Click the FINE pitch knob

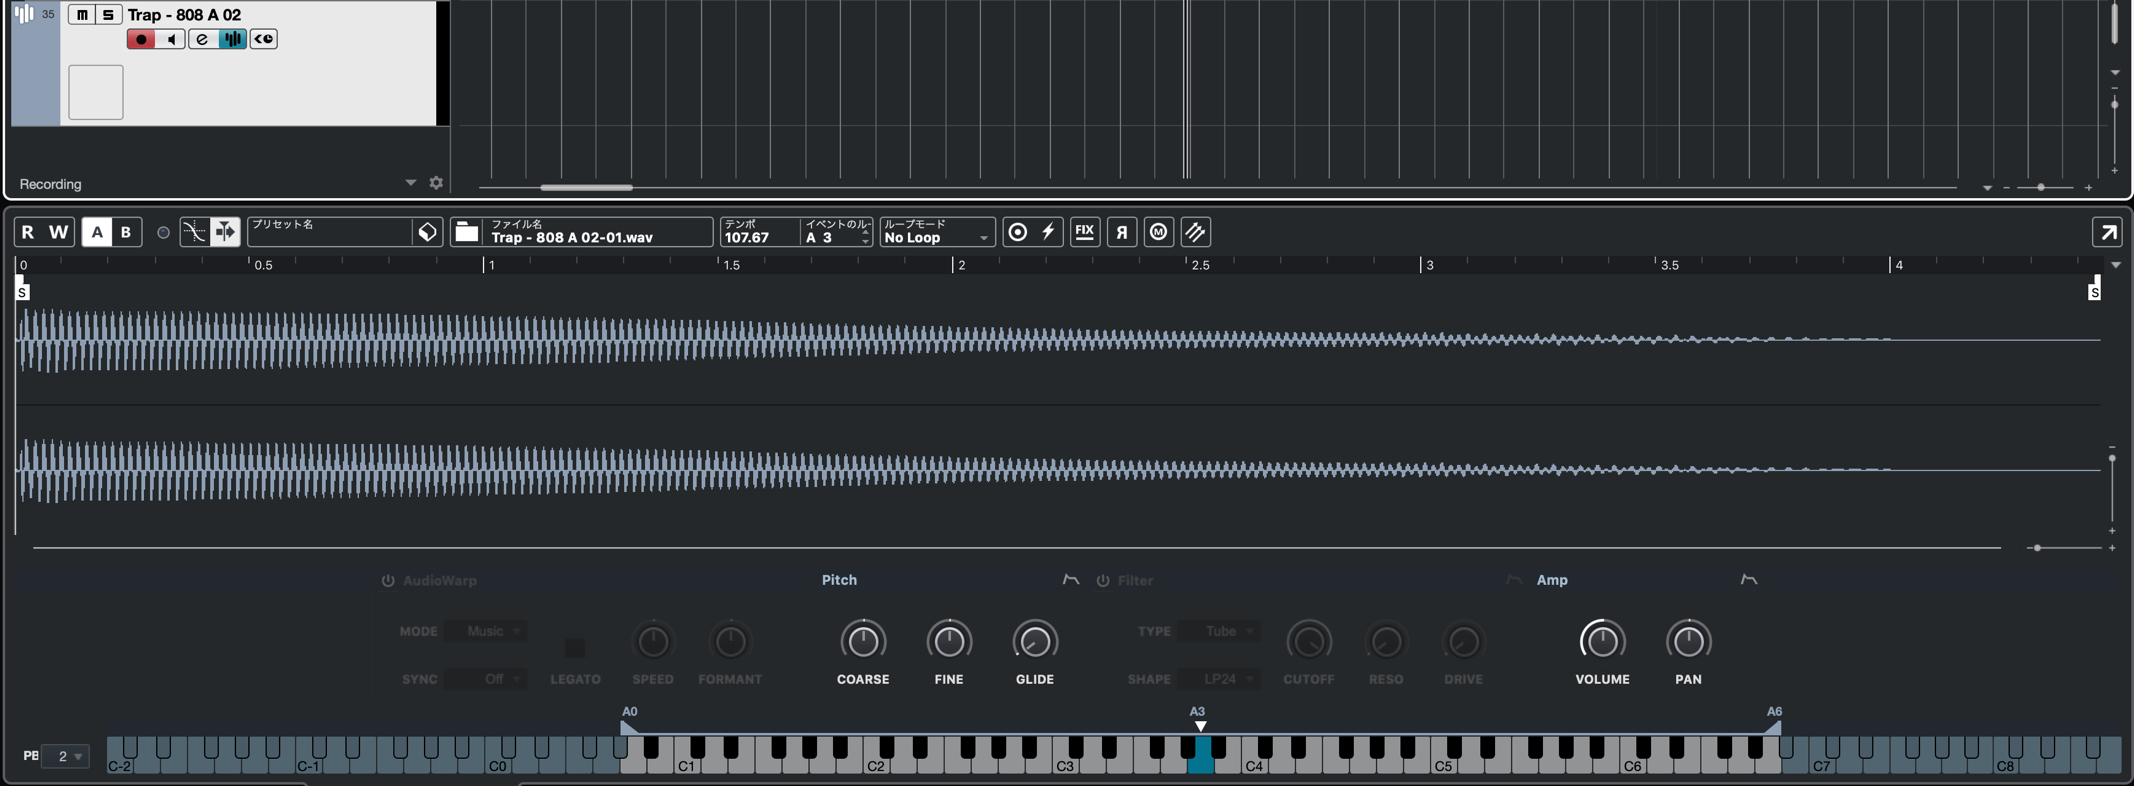point(949,641)
